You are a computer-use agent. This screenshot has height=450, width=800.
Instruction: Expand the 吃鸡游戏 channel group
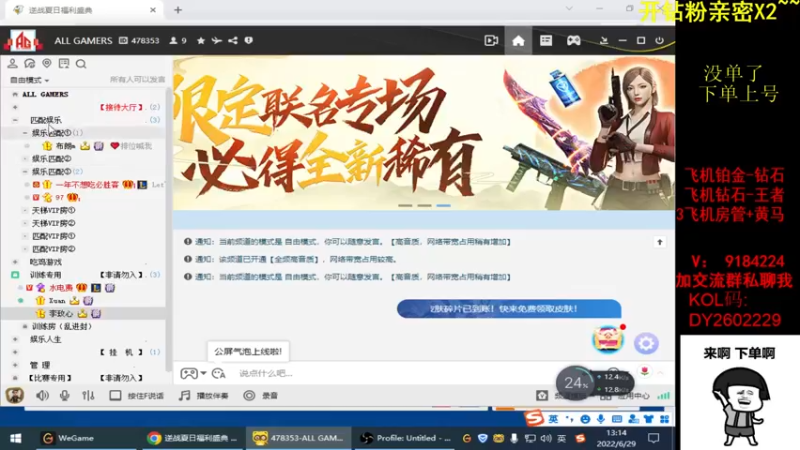coord(15,262)
